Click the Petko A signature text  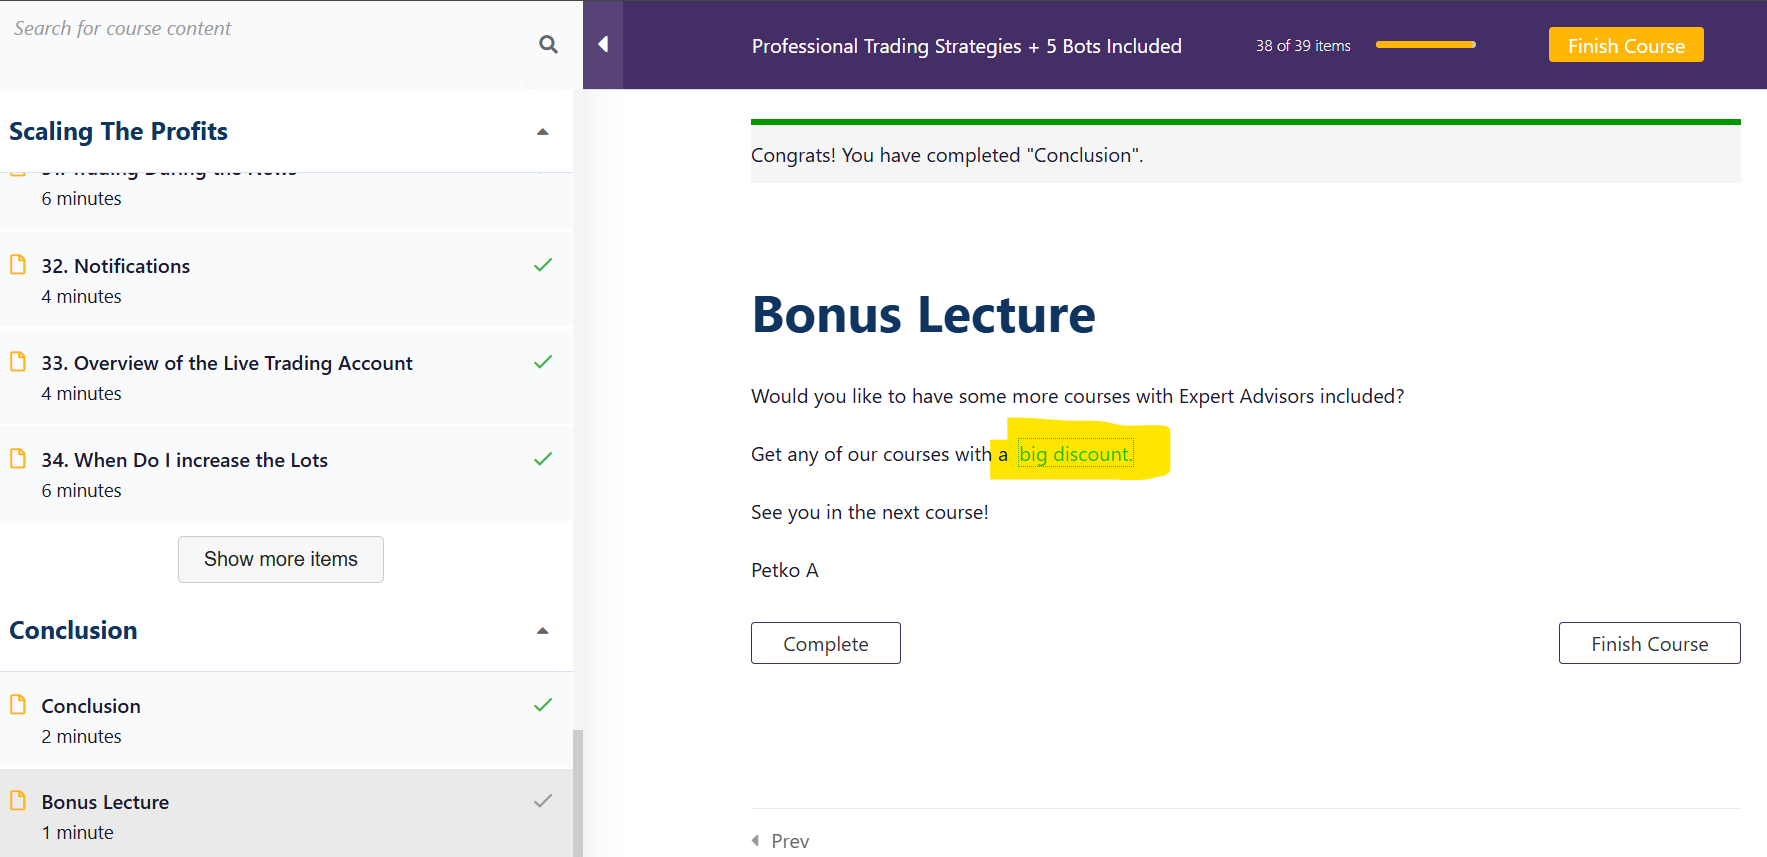(x=785, y=570)
